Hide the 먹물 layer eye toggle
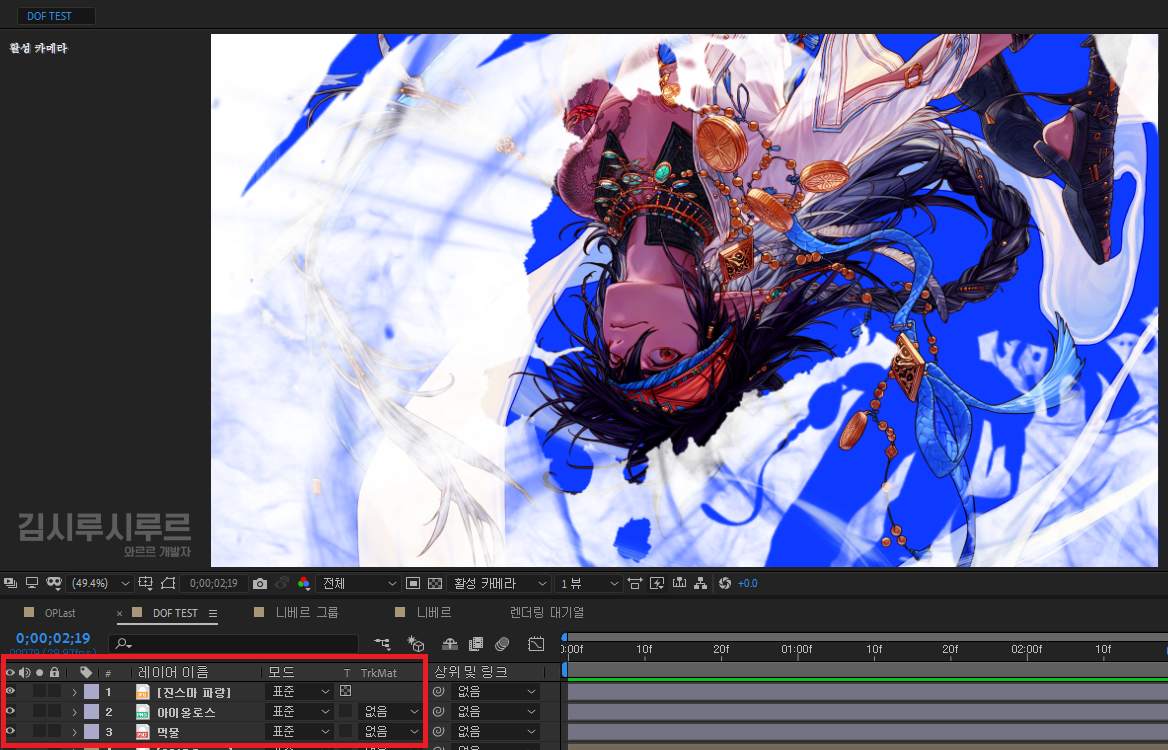The image size is (1168, 750). [10, 732]
